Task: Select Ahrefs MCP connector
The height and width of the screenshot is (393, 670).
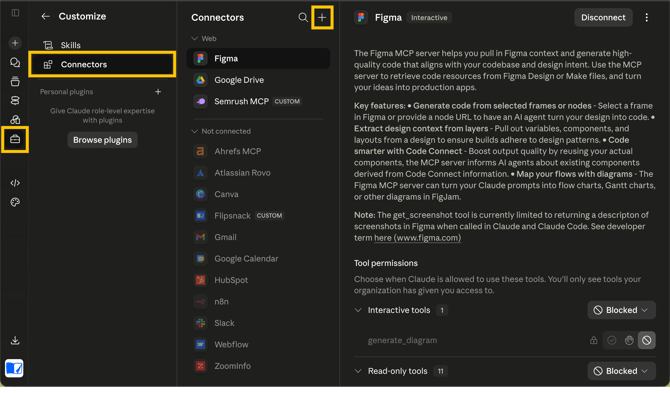Action: [x=258, y=151]
